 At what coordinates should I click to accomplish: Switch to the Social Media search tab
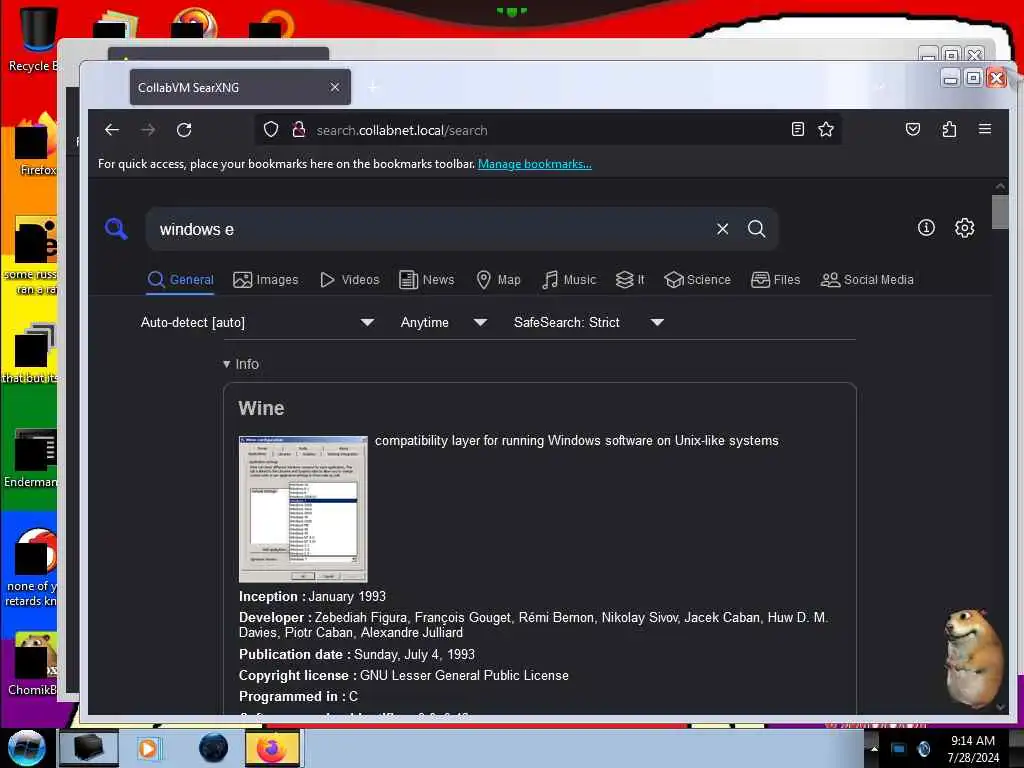tap(867, 280)
